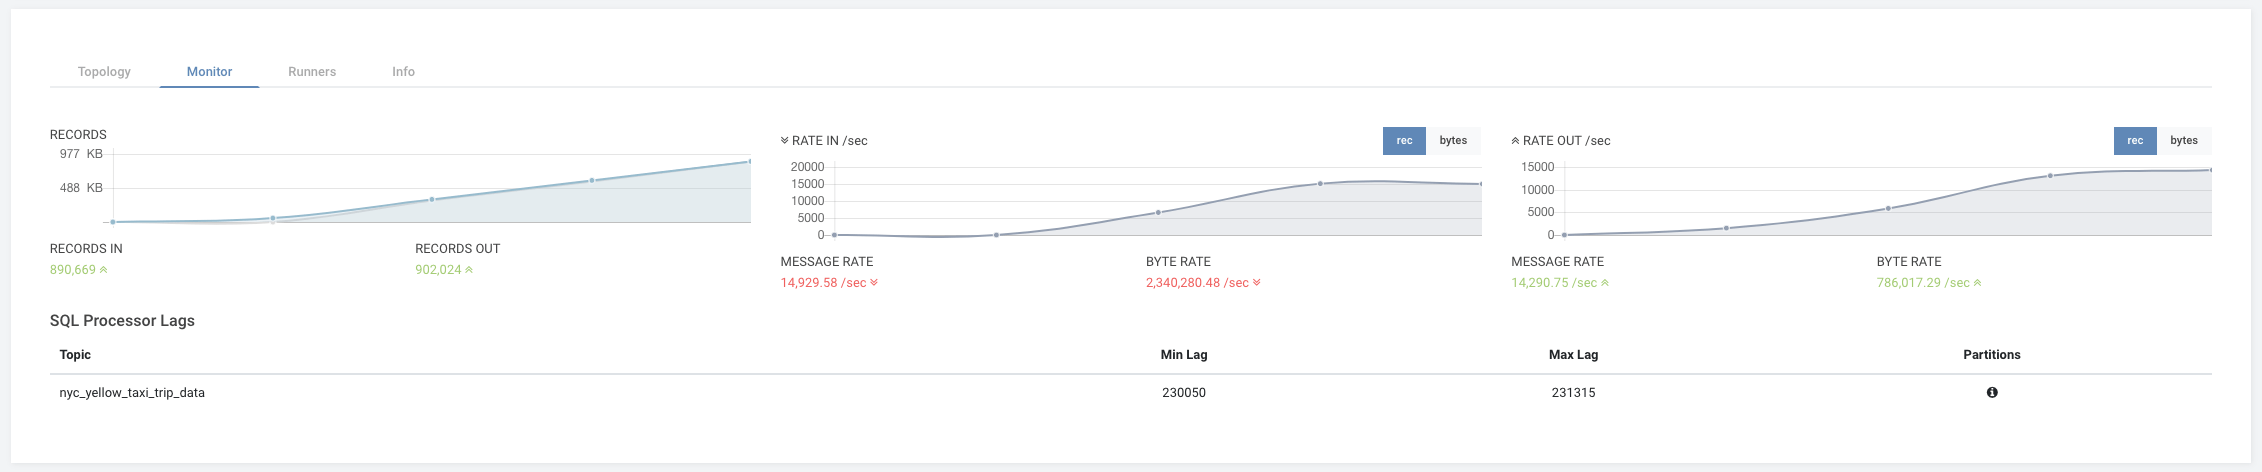Click the green up-arrow after 786,017.29 /sec
This screenshot has width=2262, height=472.
1978,283
